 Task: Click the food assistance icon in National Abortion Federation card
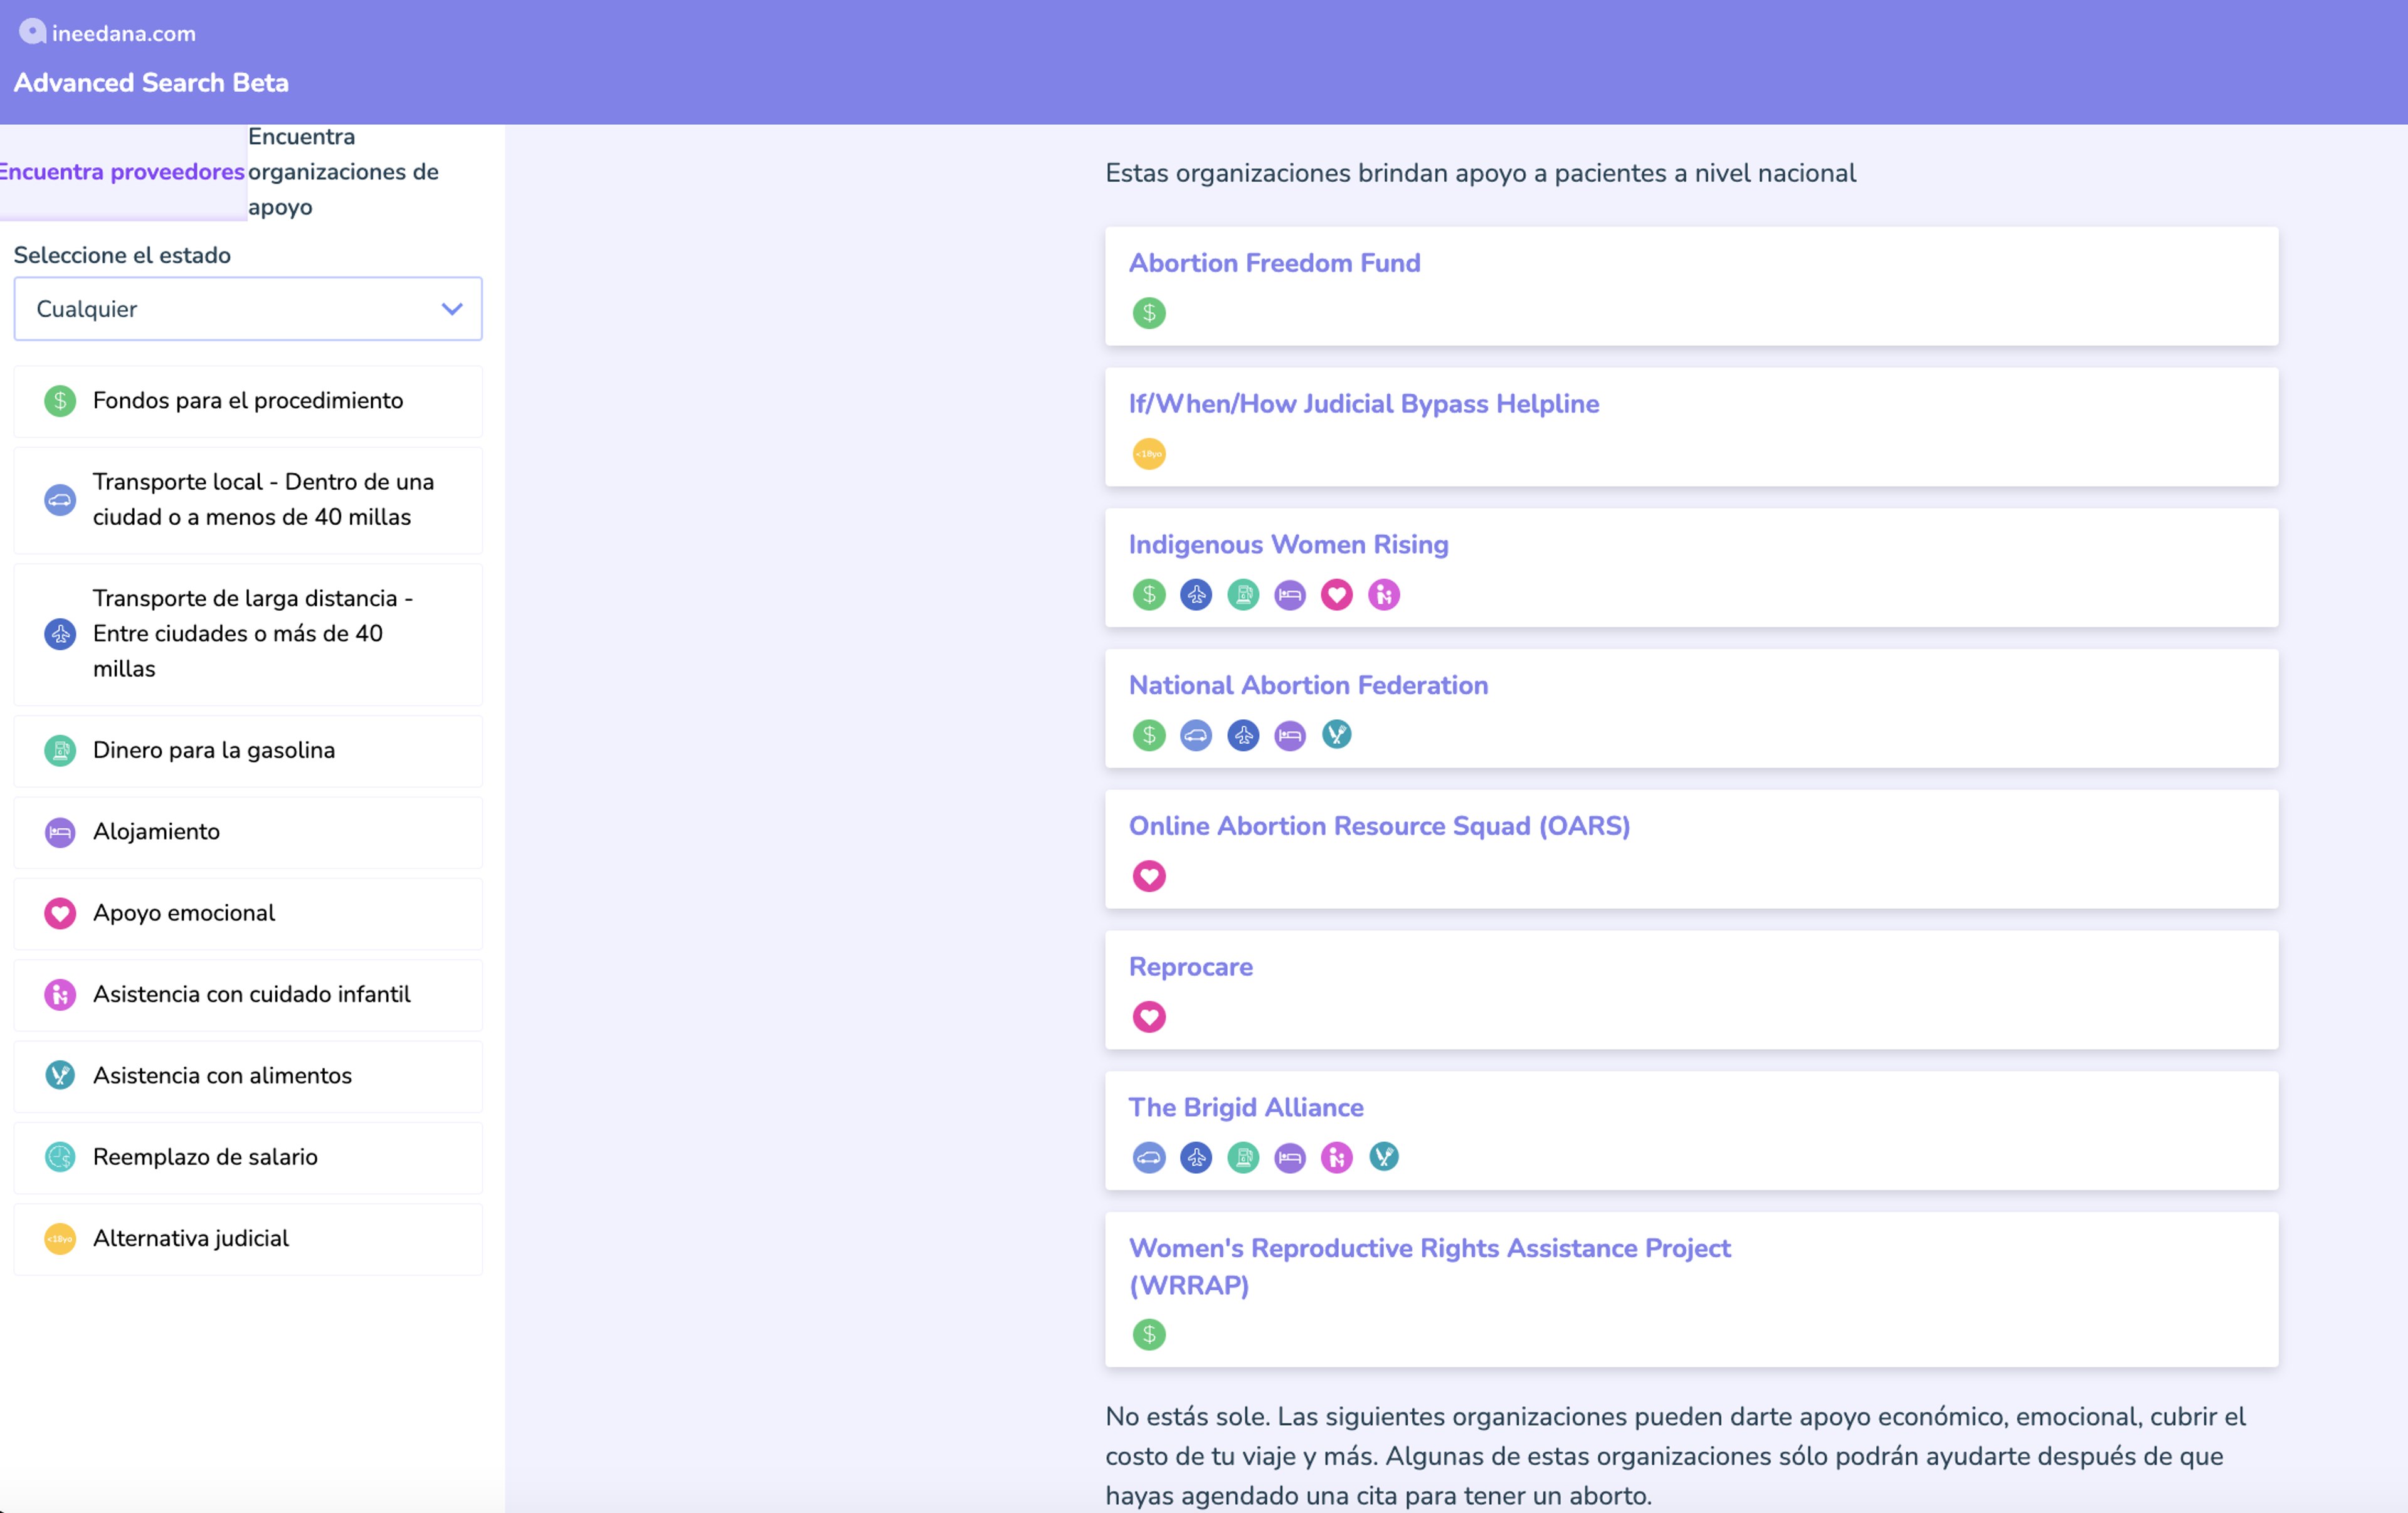click(x=1337, y=735)
